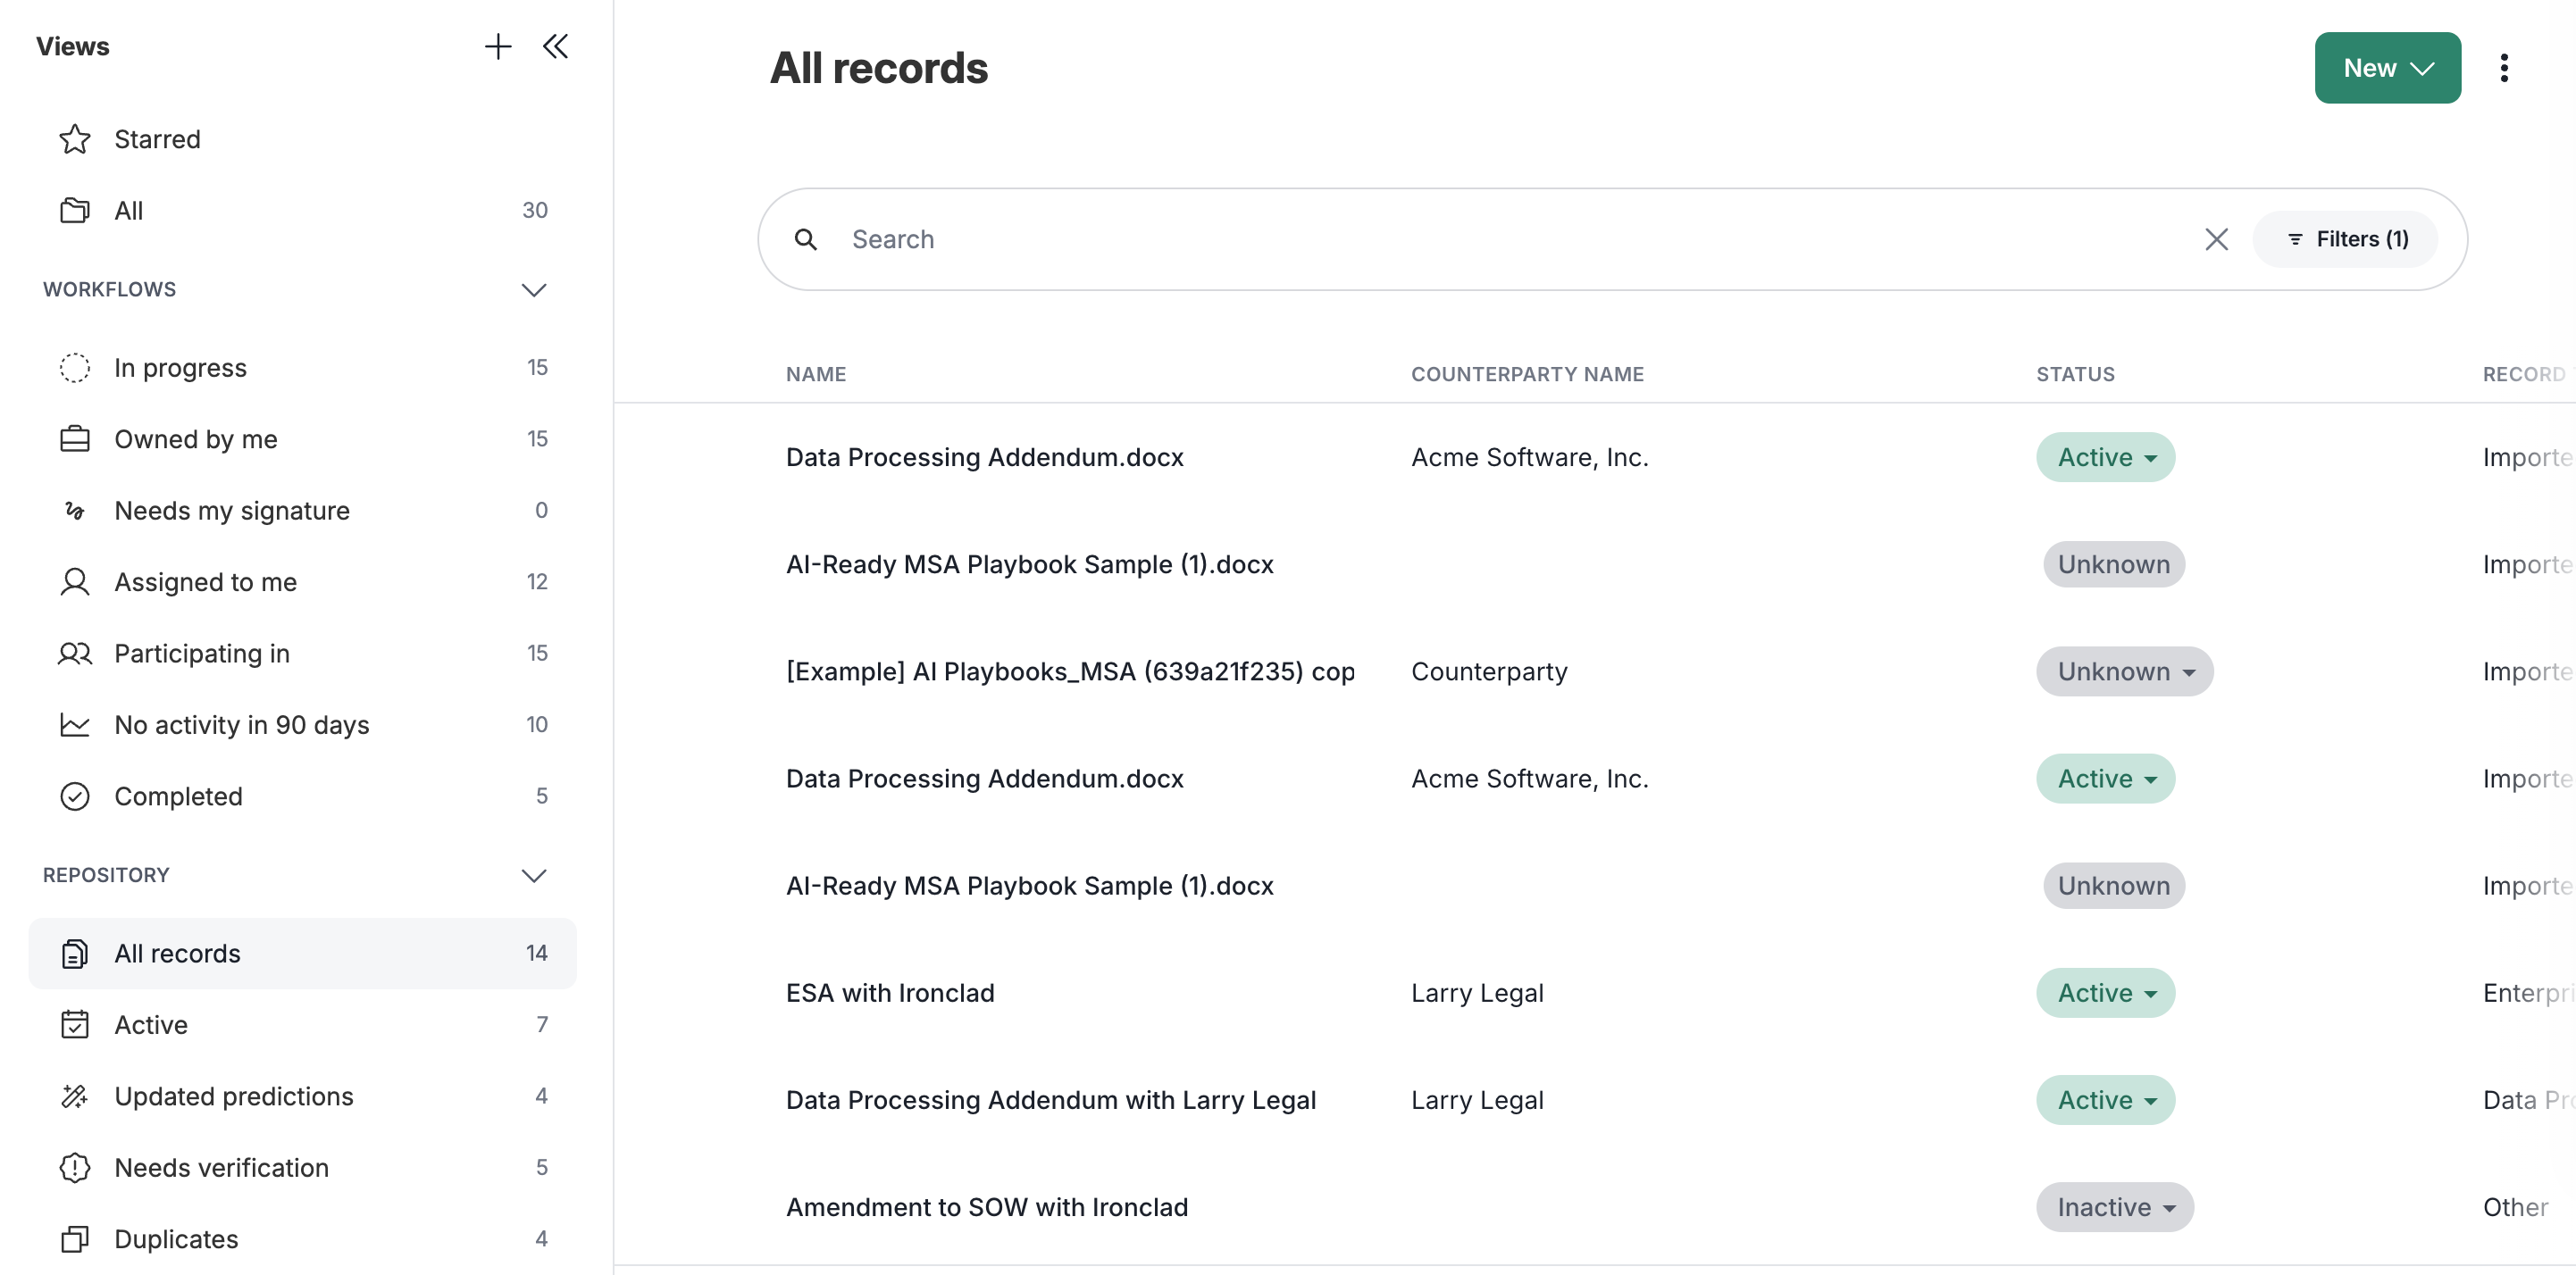The height and width of the screenshot is (1275, 2576).
Task: Select the All records repository view
Action: (302, 953)
